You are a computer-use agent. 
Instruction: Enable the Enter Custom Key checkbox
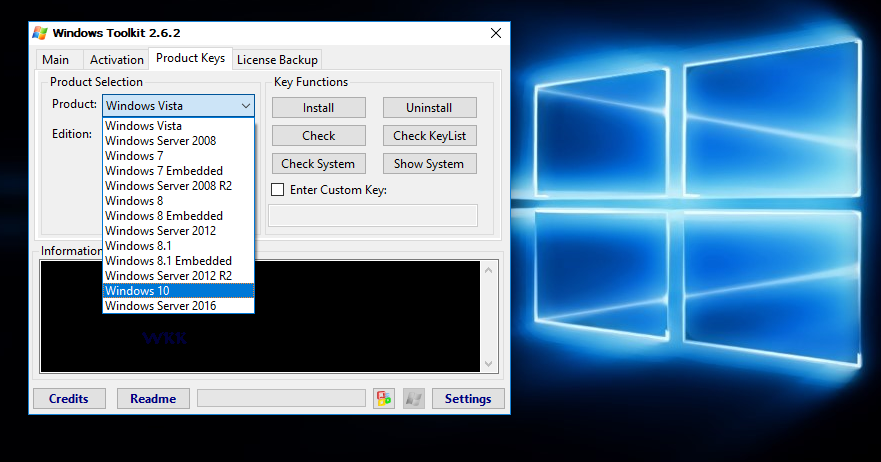[278, 189]
